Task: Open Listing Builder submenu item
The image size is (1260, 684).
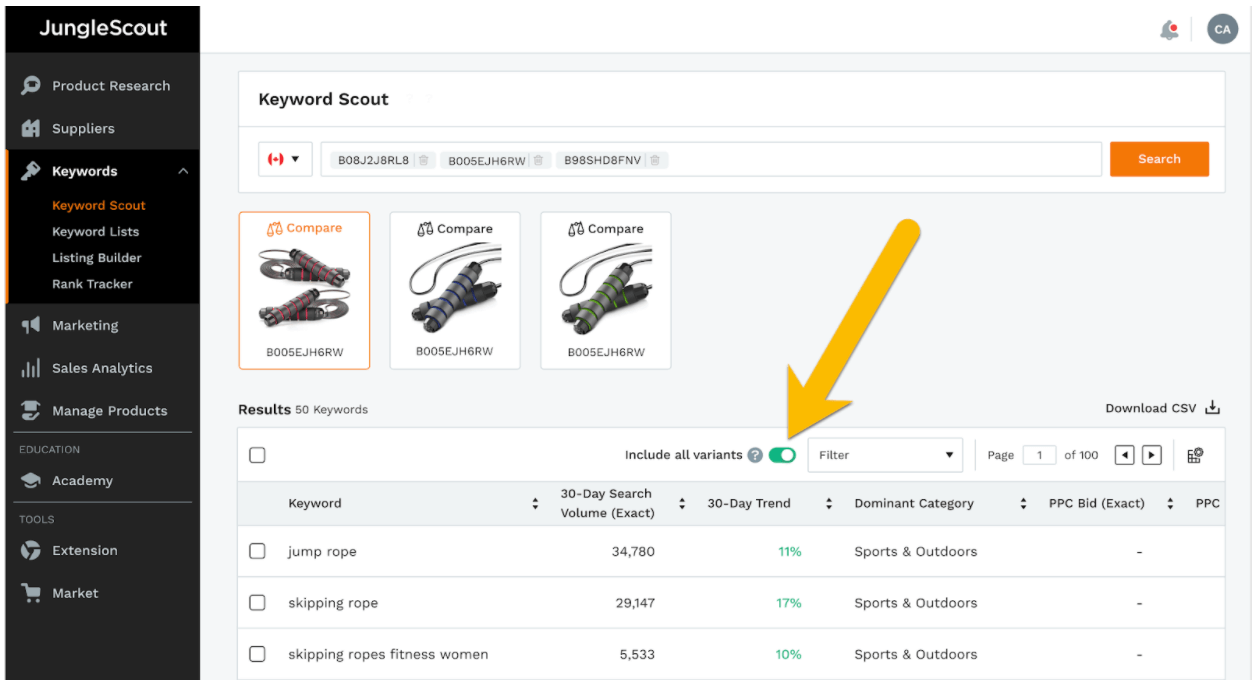Action: [97, 257]
